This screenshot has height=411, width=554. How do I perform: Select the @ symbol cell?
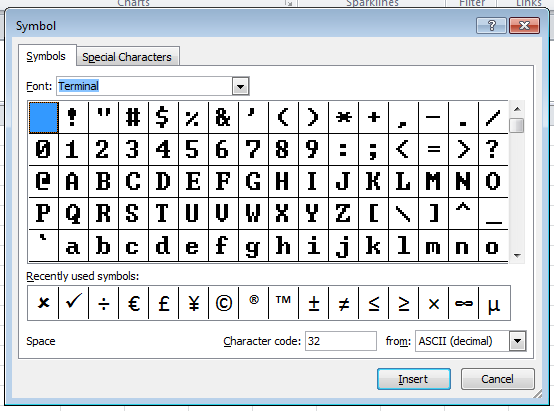click(43, 181)
